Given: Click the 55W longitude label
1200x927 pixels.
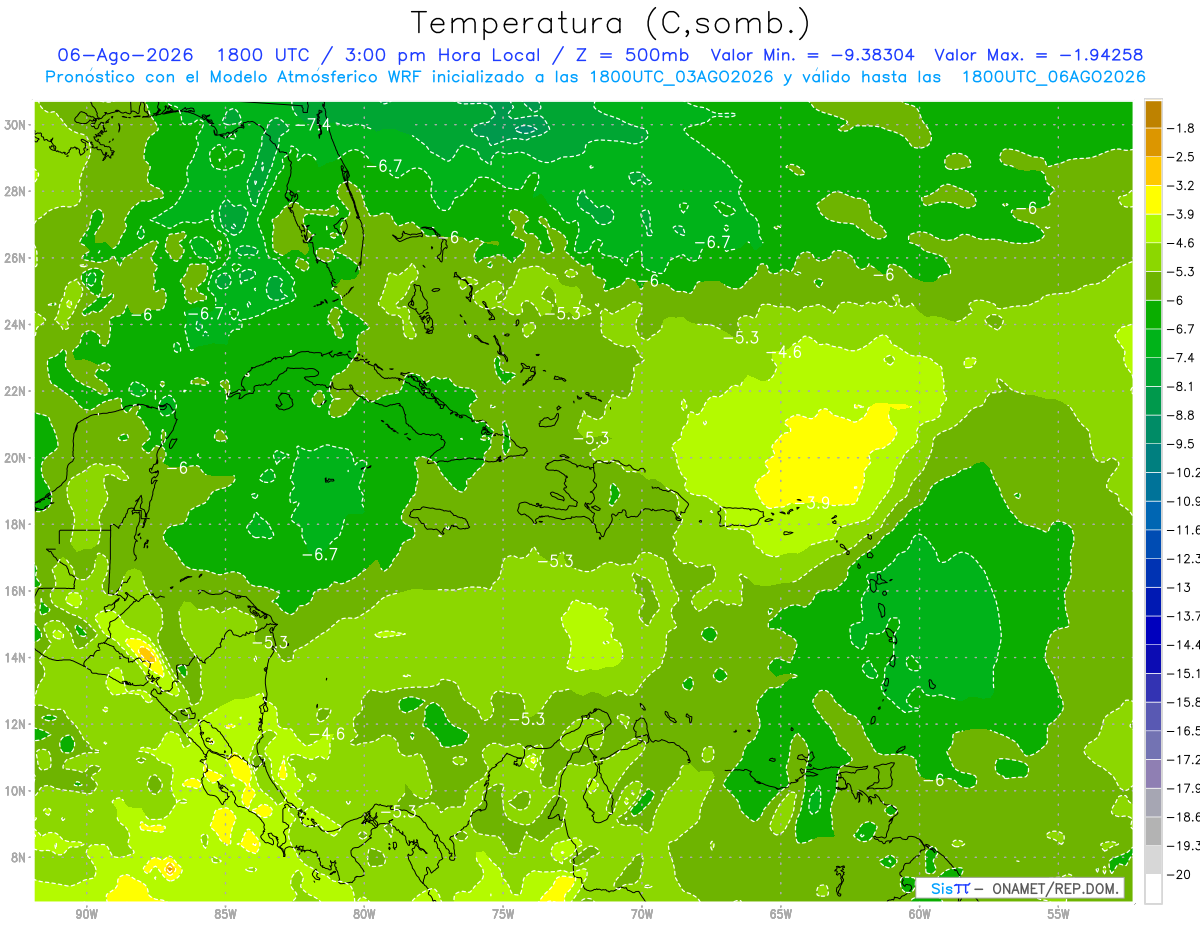Looking at the screenshot, I should [x=1059, y=914].
